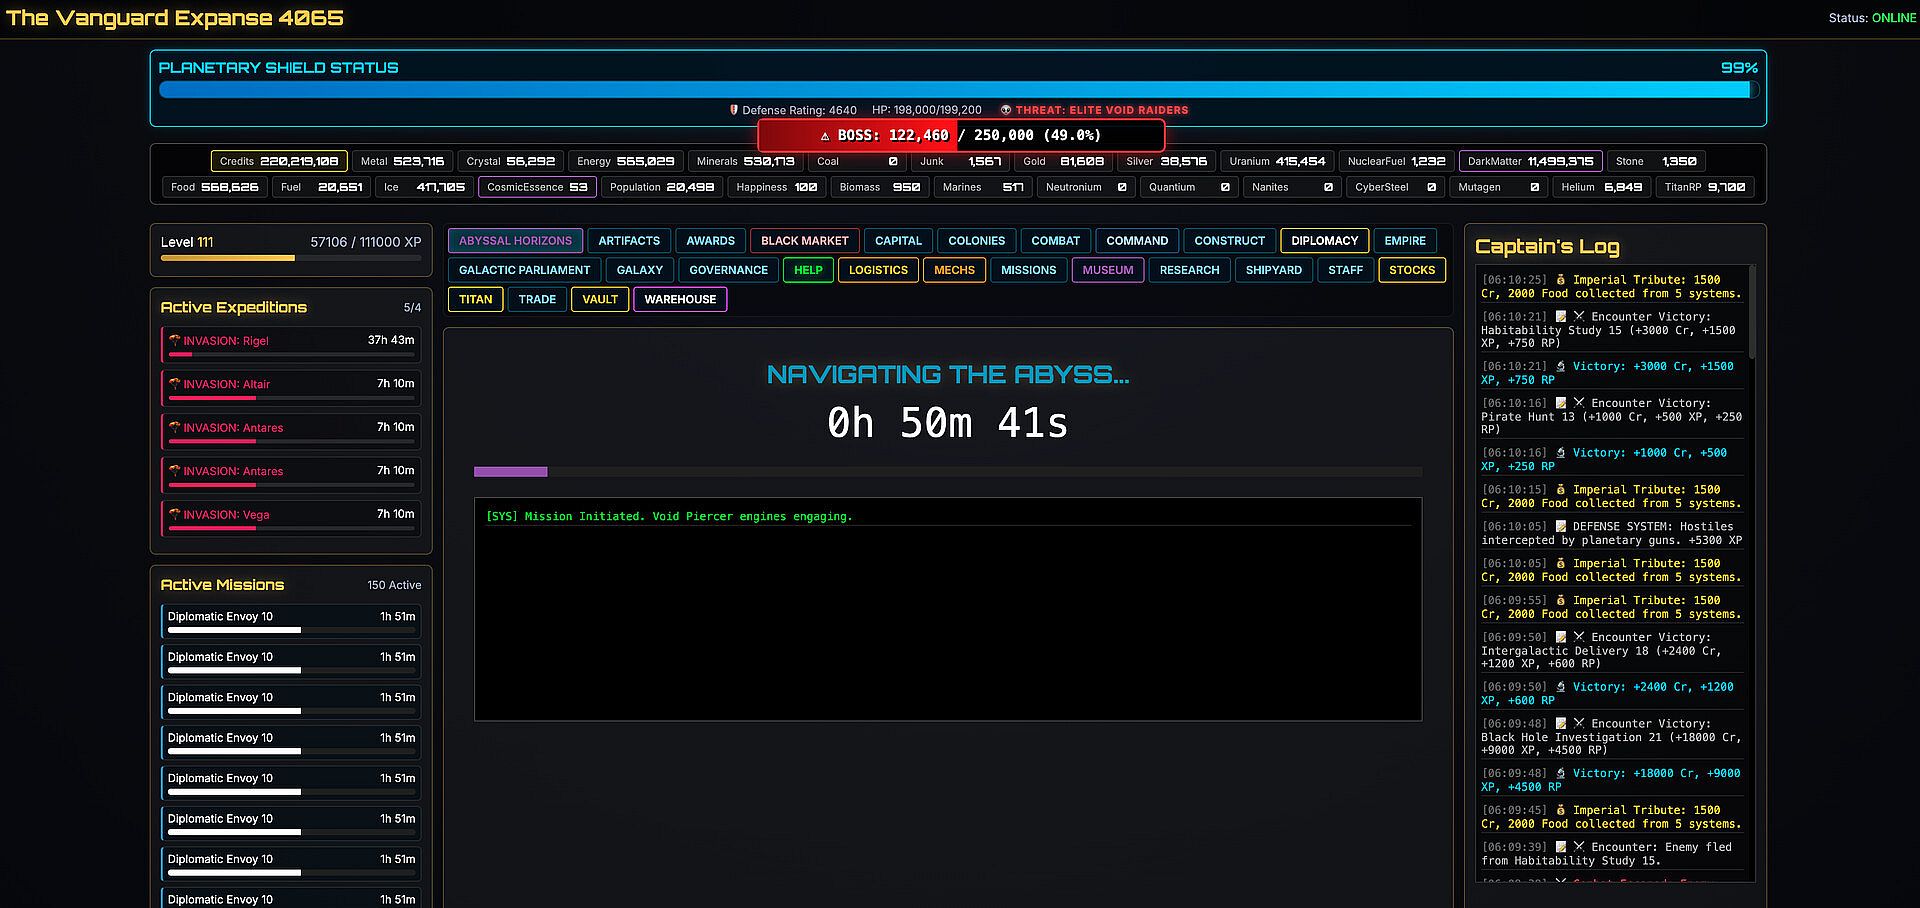
Task: Go to the Stocks tab
Action: (x=1411, y=270)
